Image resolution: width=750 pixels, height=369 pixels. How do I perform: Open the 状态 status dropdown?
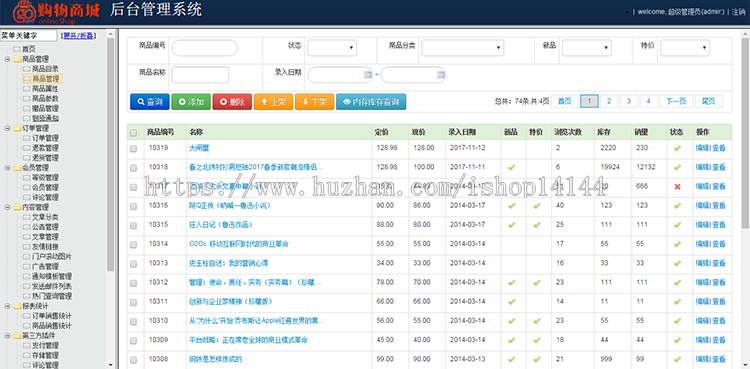pos(332,47)
